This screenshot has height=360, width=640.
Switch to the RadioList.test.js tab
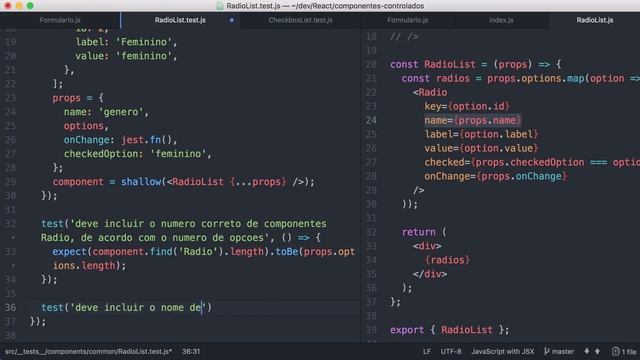(180, 20)
